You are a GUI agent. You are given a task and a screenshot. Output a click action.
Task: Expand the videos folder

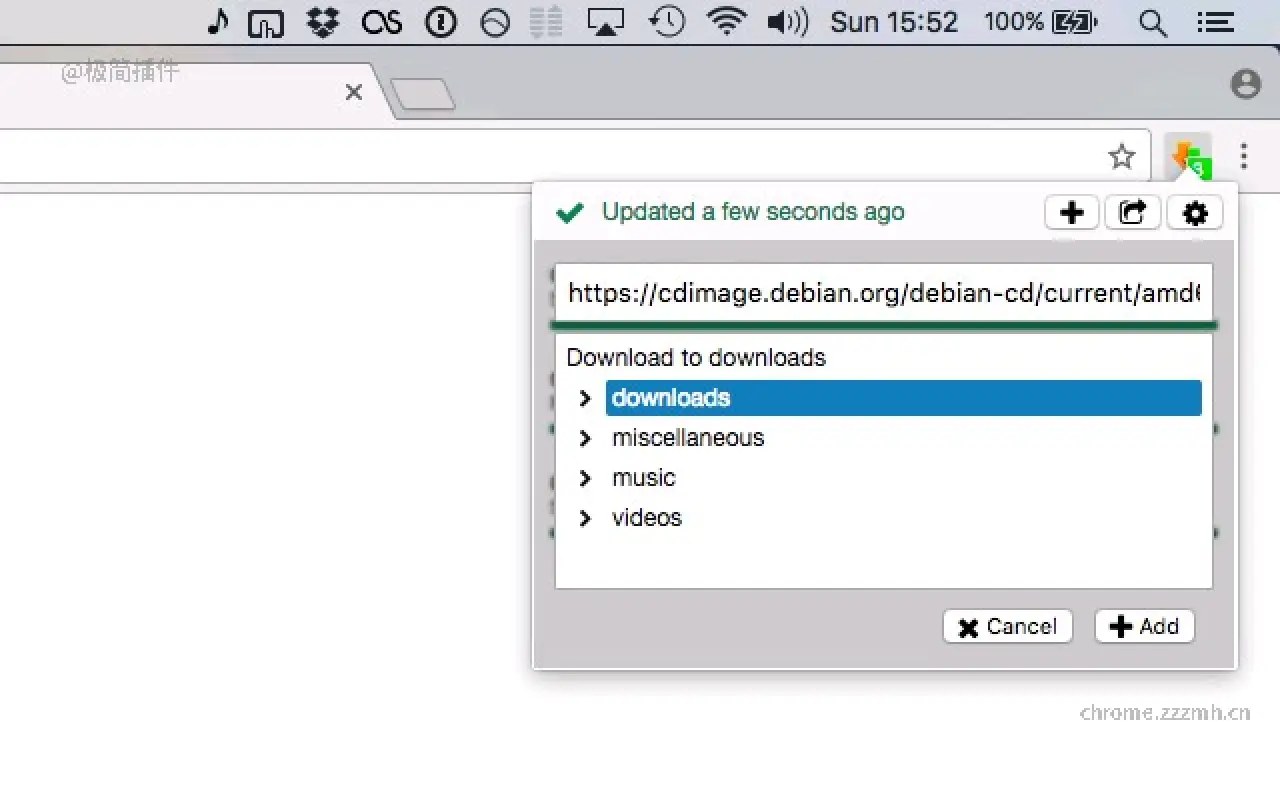pos(585,518)
